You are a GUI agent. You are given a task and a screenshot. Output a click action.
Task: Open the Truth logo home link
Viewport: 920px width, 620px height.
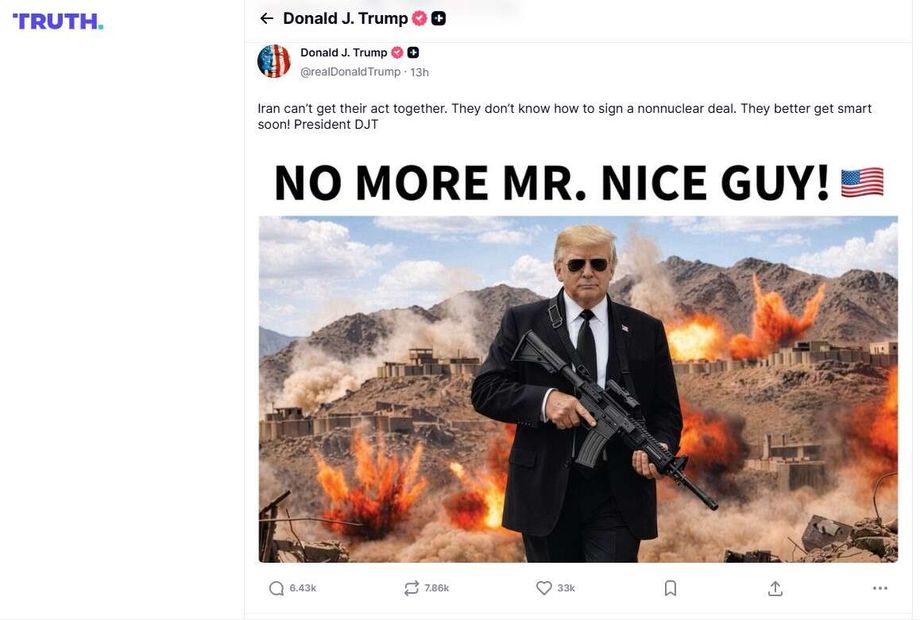click(x=58, y=21)
